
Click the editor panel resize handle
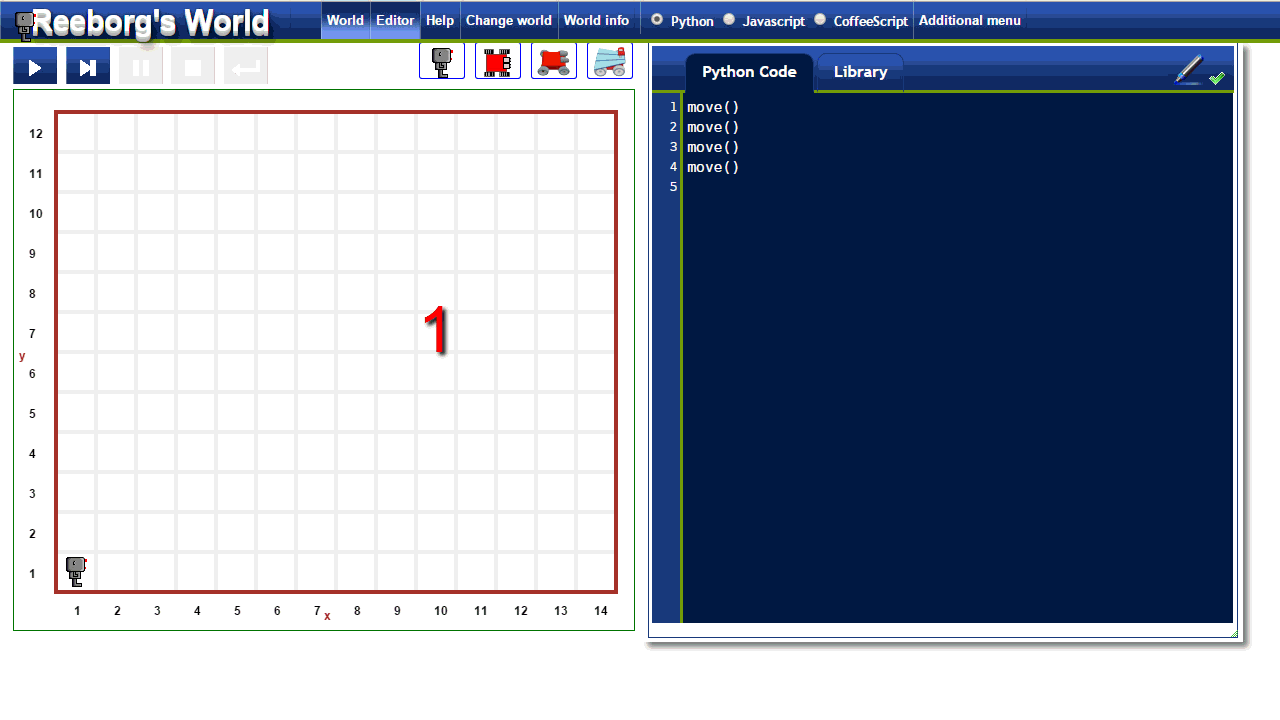pos(1234,633)
